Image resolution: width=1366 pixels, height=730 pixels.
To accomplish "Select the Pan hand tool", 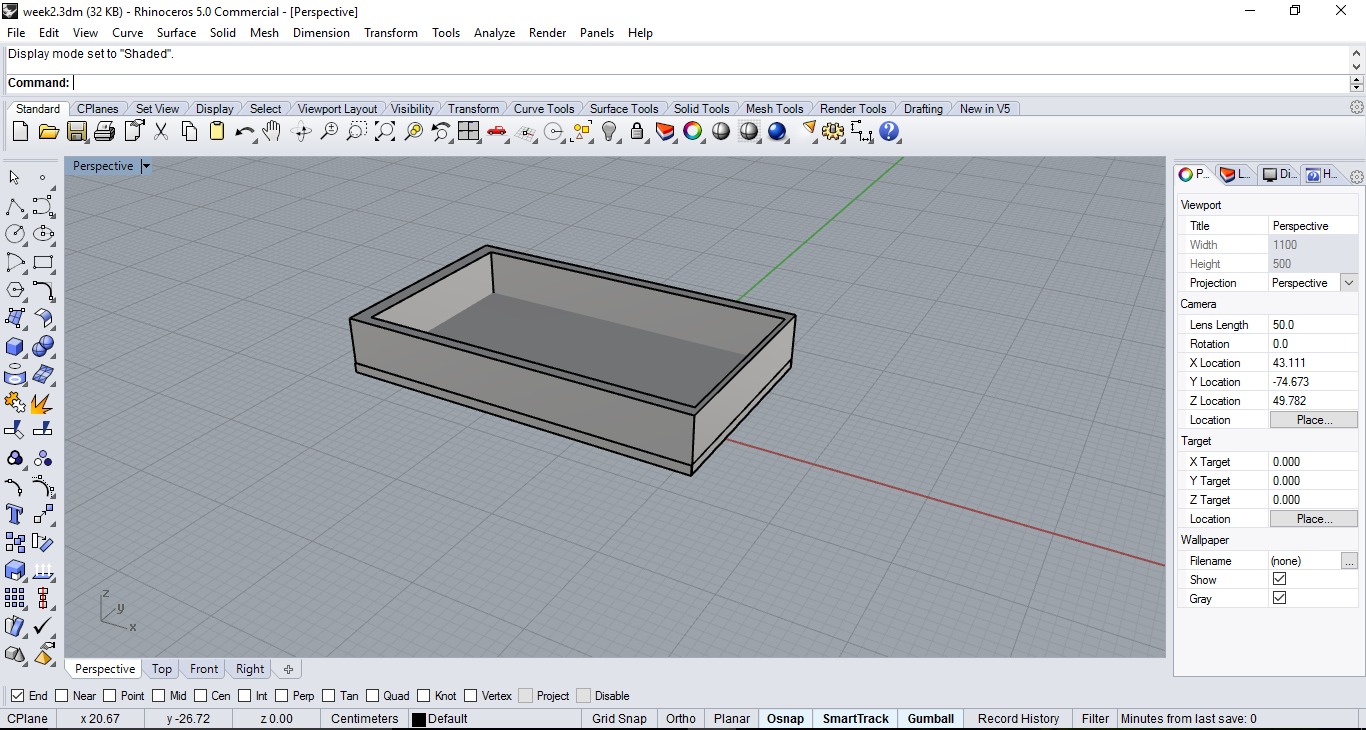I will click(x=272, y=131).
